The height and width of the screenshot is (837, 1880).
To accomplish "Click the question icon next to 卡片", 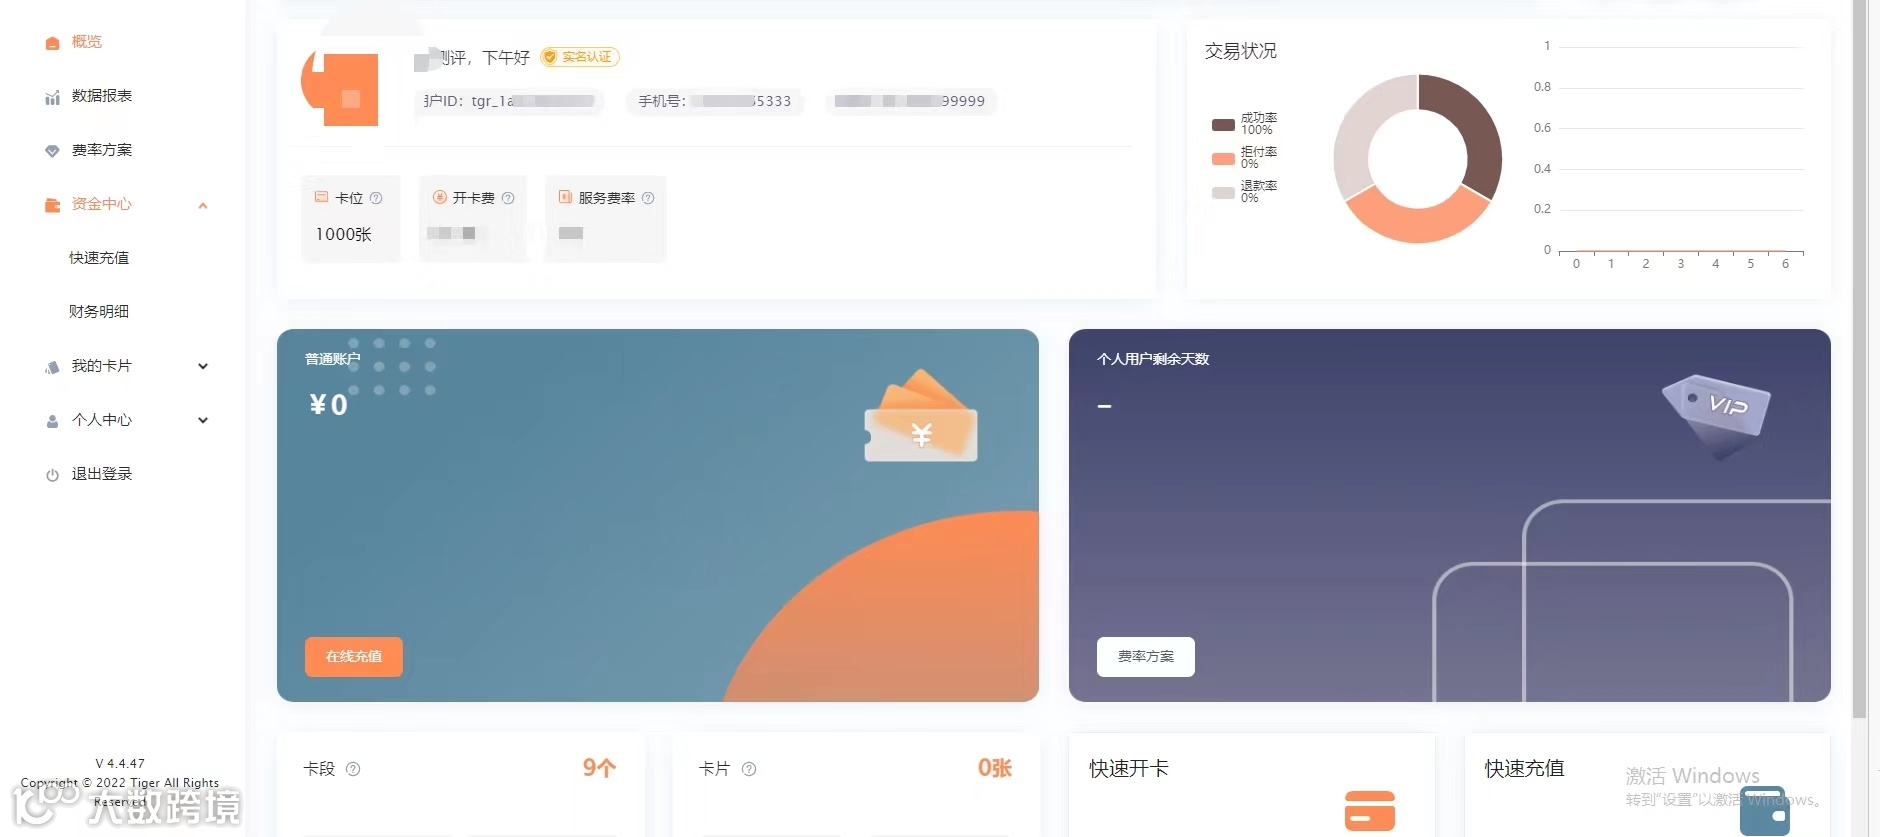I will click(749, 769).
